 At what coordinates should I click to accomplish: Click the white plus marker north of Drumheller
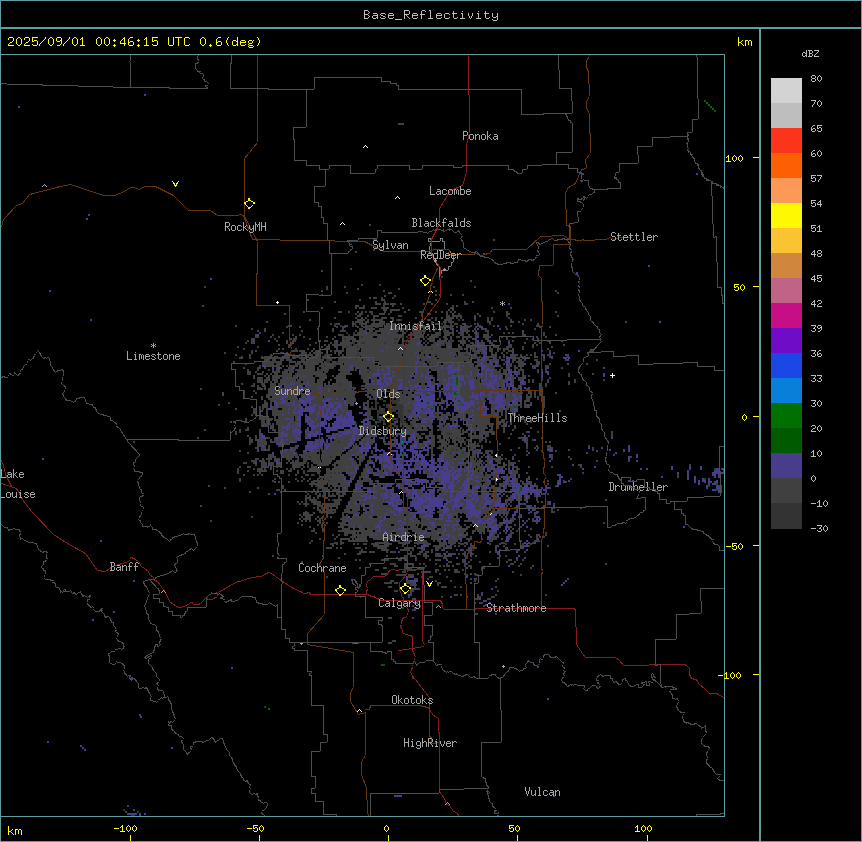pyautogui.click(x=612, y=375)
